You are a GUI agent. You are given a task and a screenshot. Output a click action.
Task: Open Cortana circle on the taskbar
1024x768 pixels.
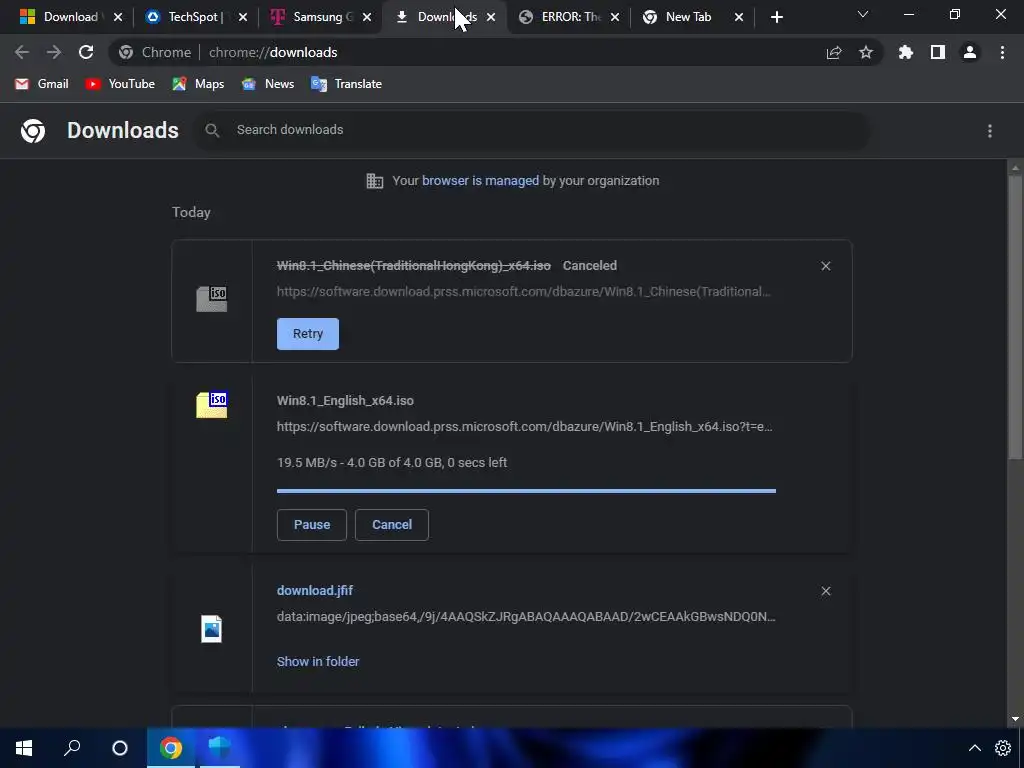[x=120, y=748]
